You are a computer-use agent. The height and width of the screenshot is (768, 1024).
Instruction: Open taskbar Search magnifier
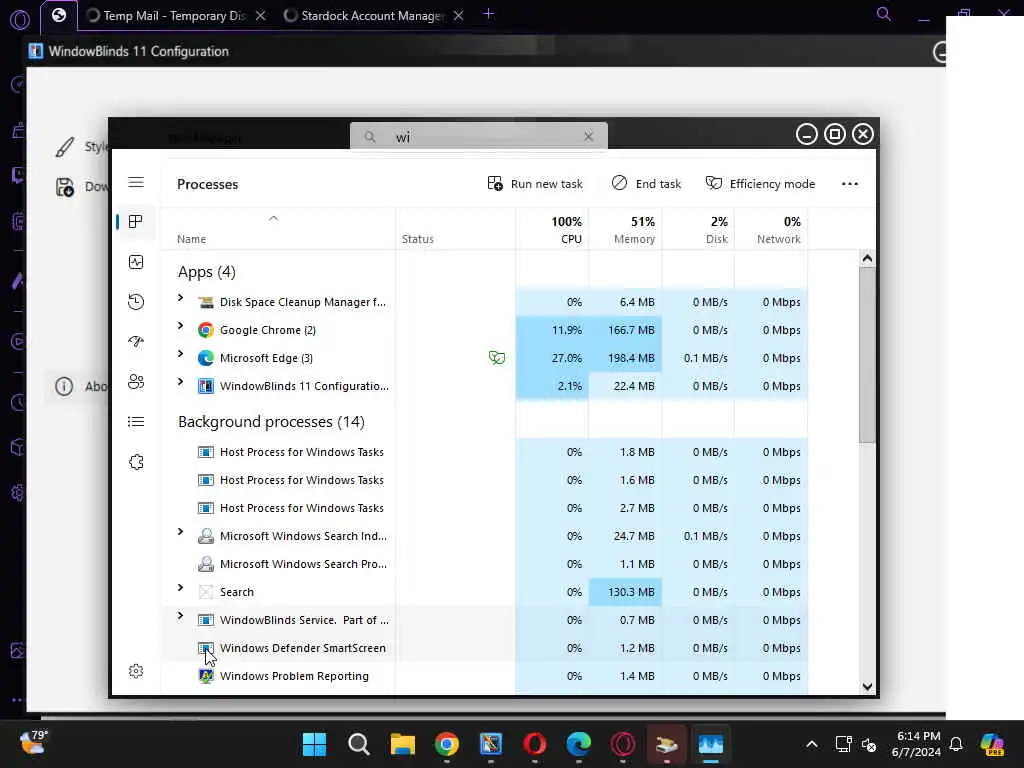(359, 744)
